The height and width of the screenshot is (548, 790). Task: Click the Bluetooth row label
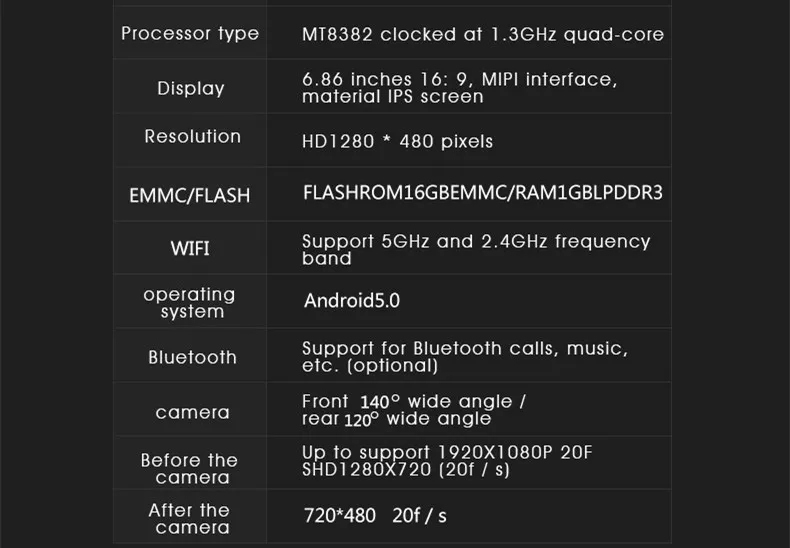pyautogui.click(x=192, y=357)
